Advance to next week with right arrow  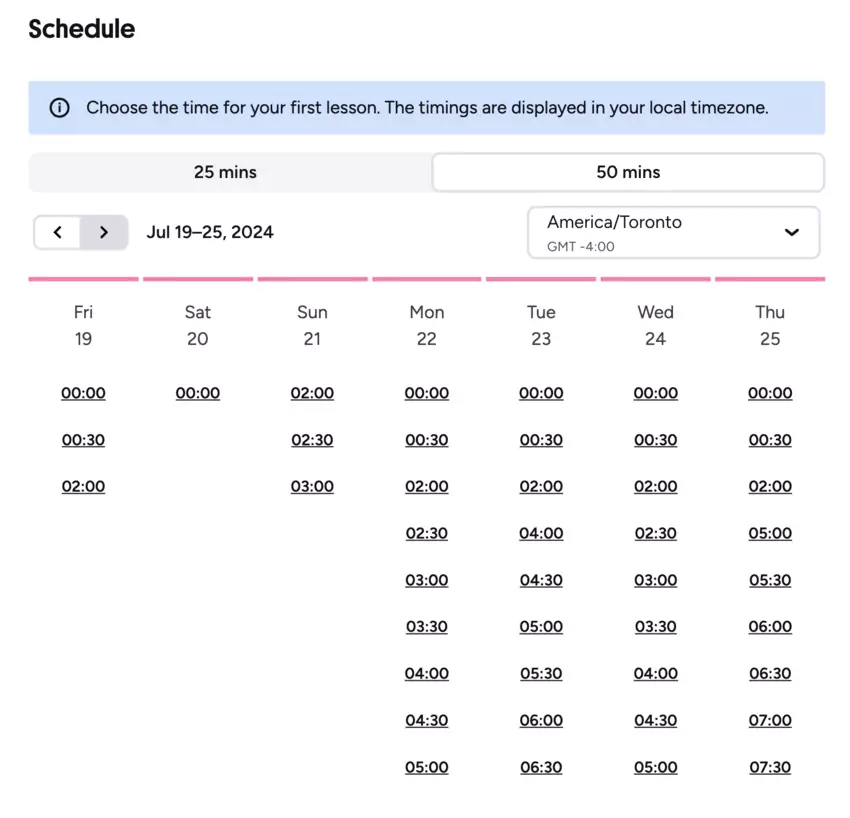pos(104,232)
